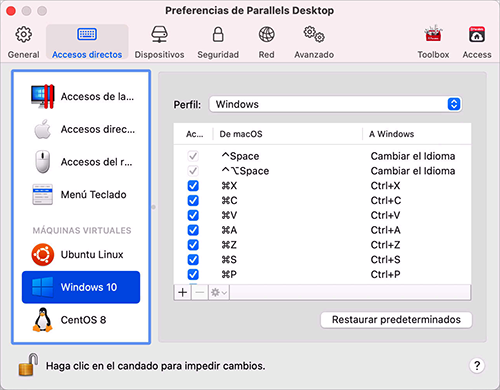Image resolution: width=500 pixels, height=390 pixels.
Task: Select Accesos direc... sidebar entry
Action: (81, 129)
